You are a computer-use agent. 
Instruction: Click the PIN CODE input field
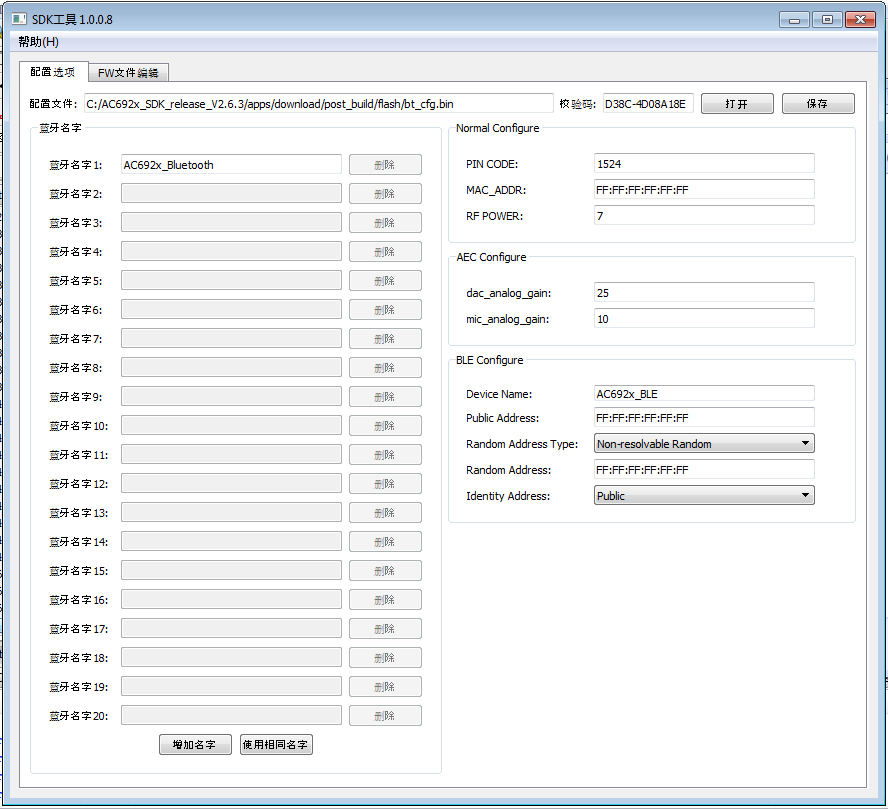pos(704,164)
